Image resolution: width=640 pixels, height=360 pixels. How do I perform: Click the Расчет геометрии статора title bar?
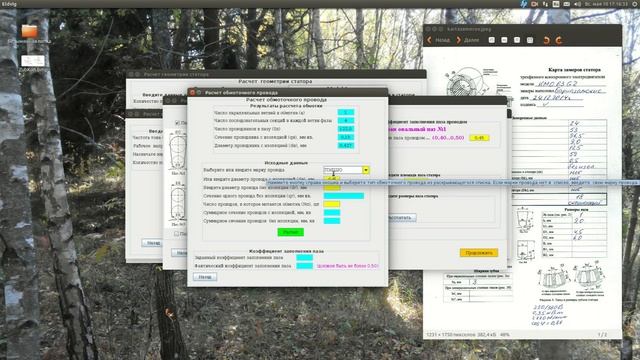click(x=276, y=74)
